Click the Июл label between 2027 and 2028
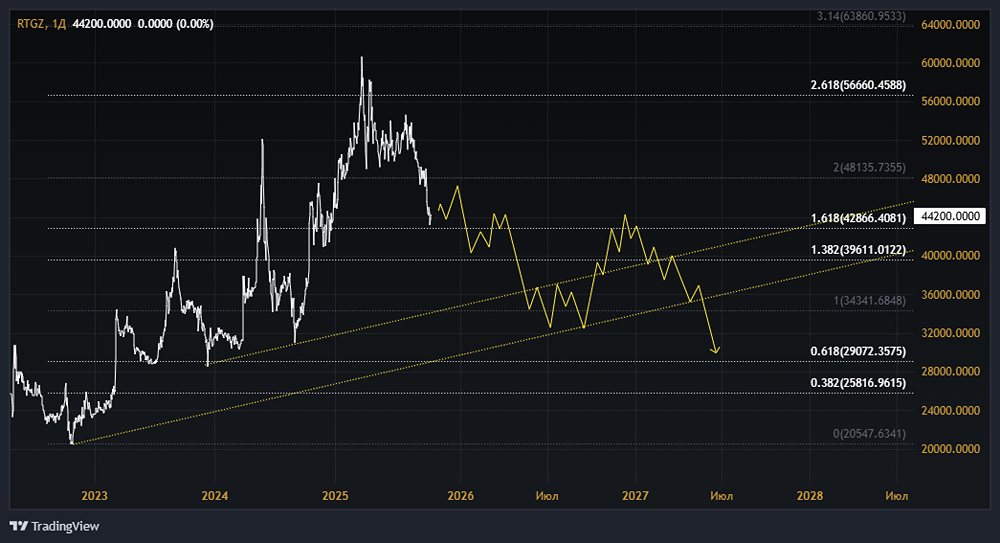Viewport: 1000px width, 543px height. click(x=721, y=496)
